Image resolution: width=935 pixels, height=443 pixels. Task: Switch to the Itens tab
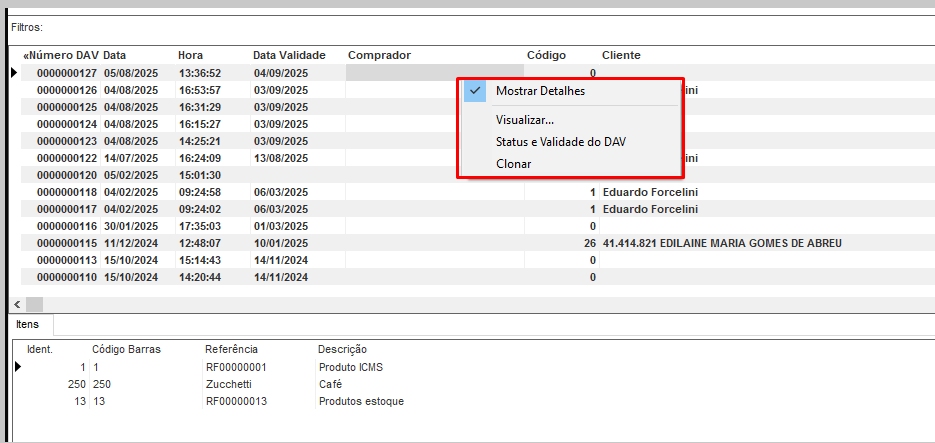(x=28, y=325)
